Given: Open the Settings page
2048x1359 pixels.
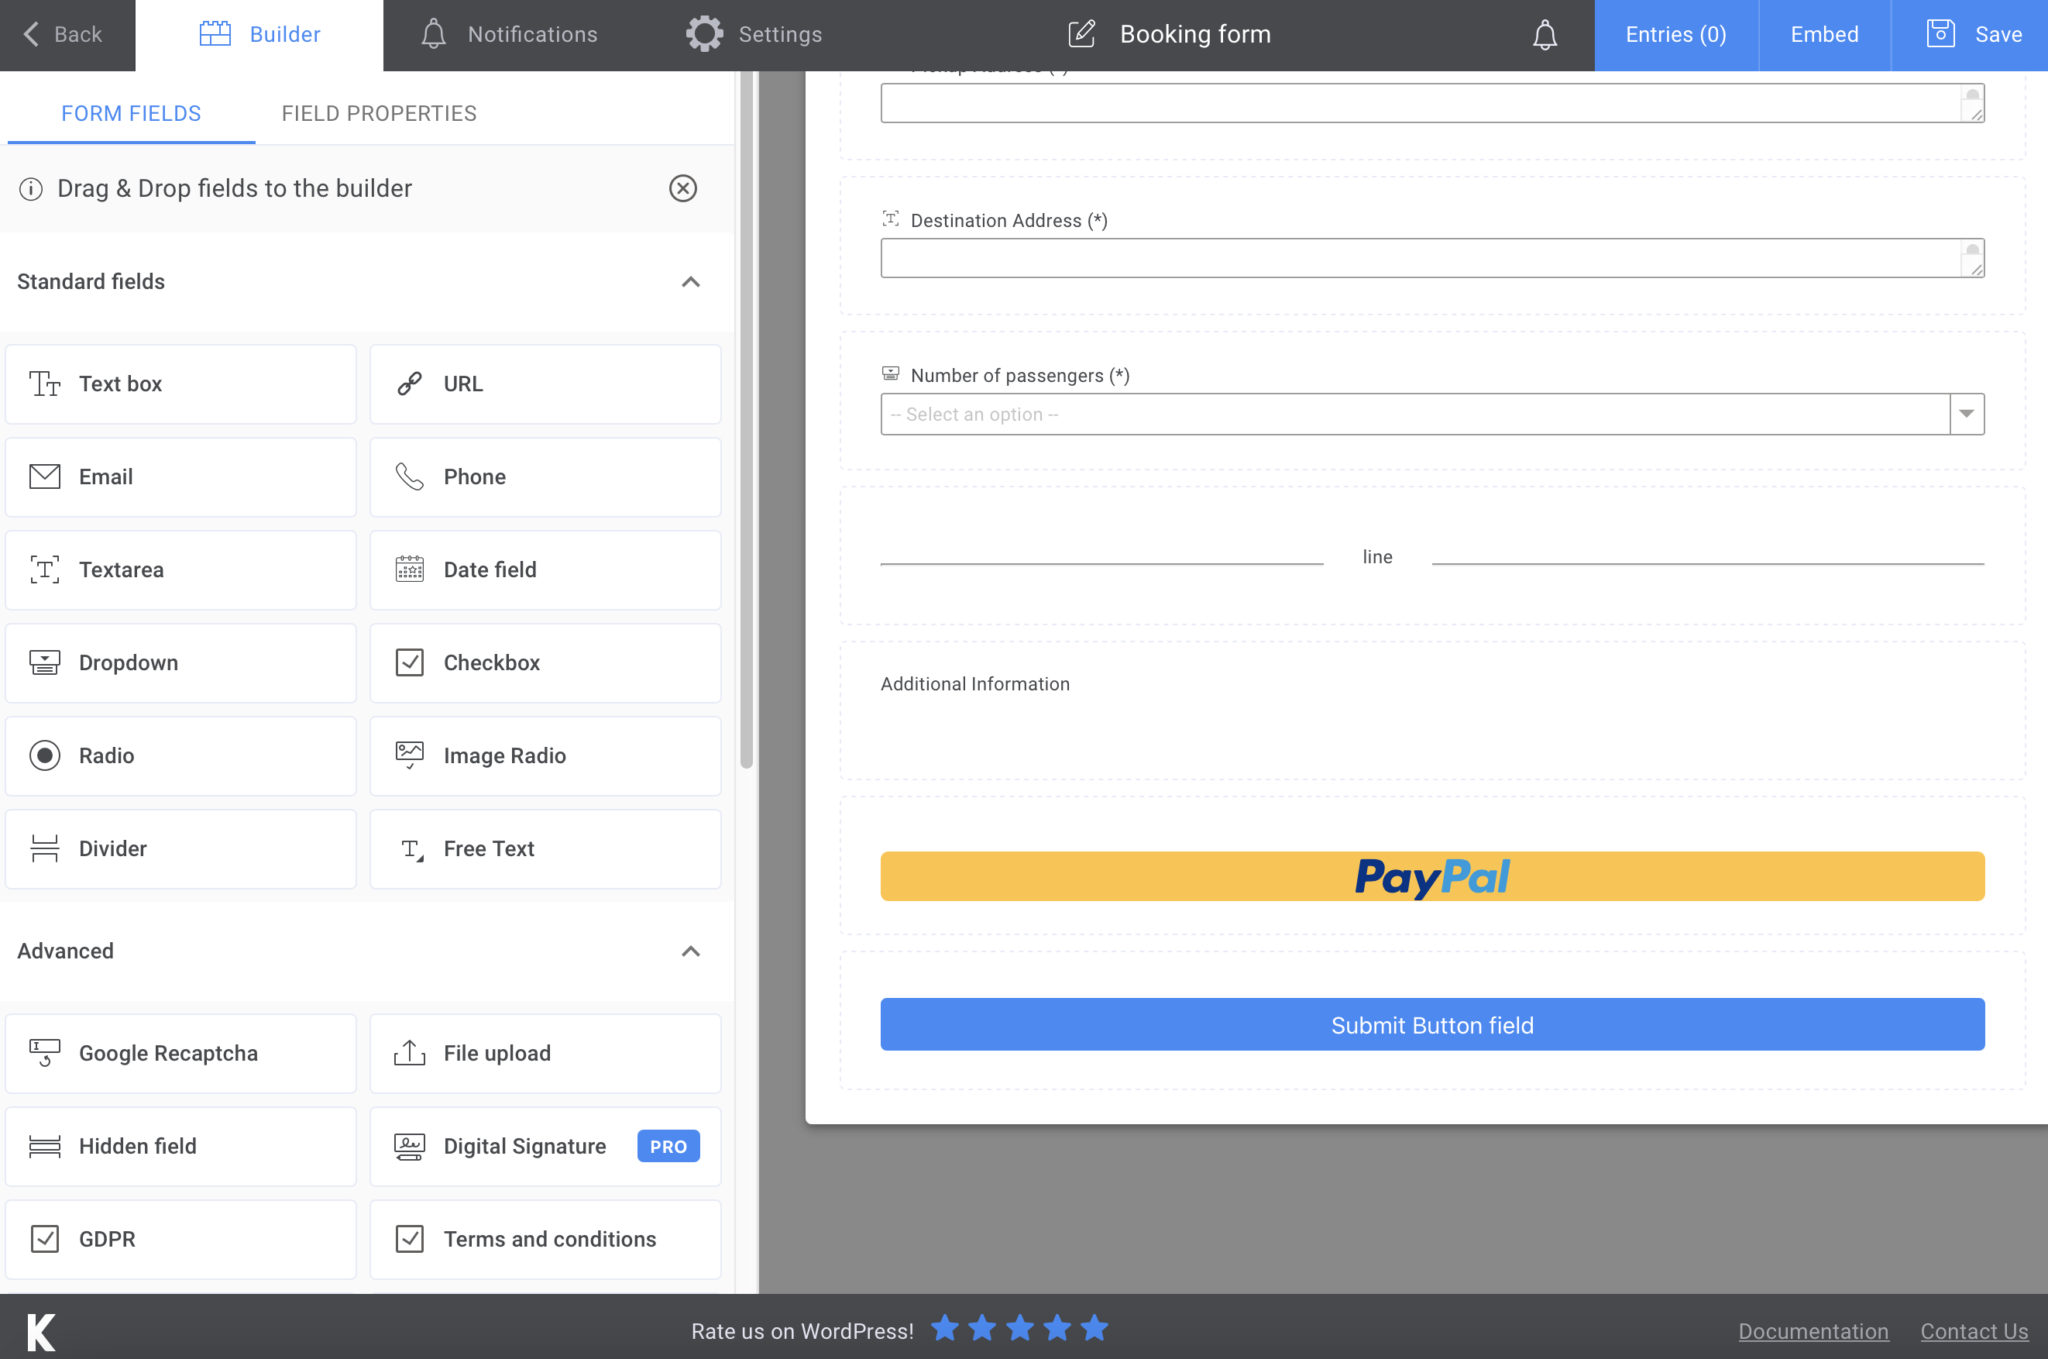Looking at the screenshot, I should (755, 33).
